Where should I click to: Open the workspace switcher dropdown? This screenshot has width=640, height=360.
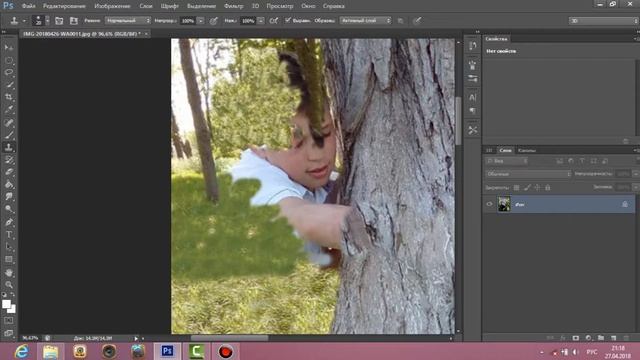pos(603,20)
